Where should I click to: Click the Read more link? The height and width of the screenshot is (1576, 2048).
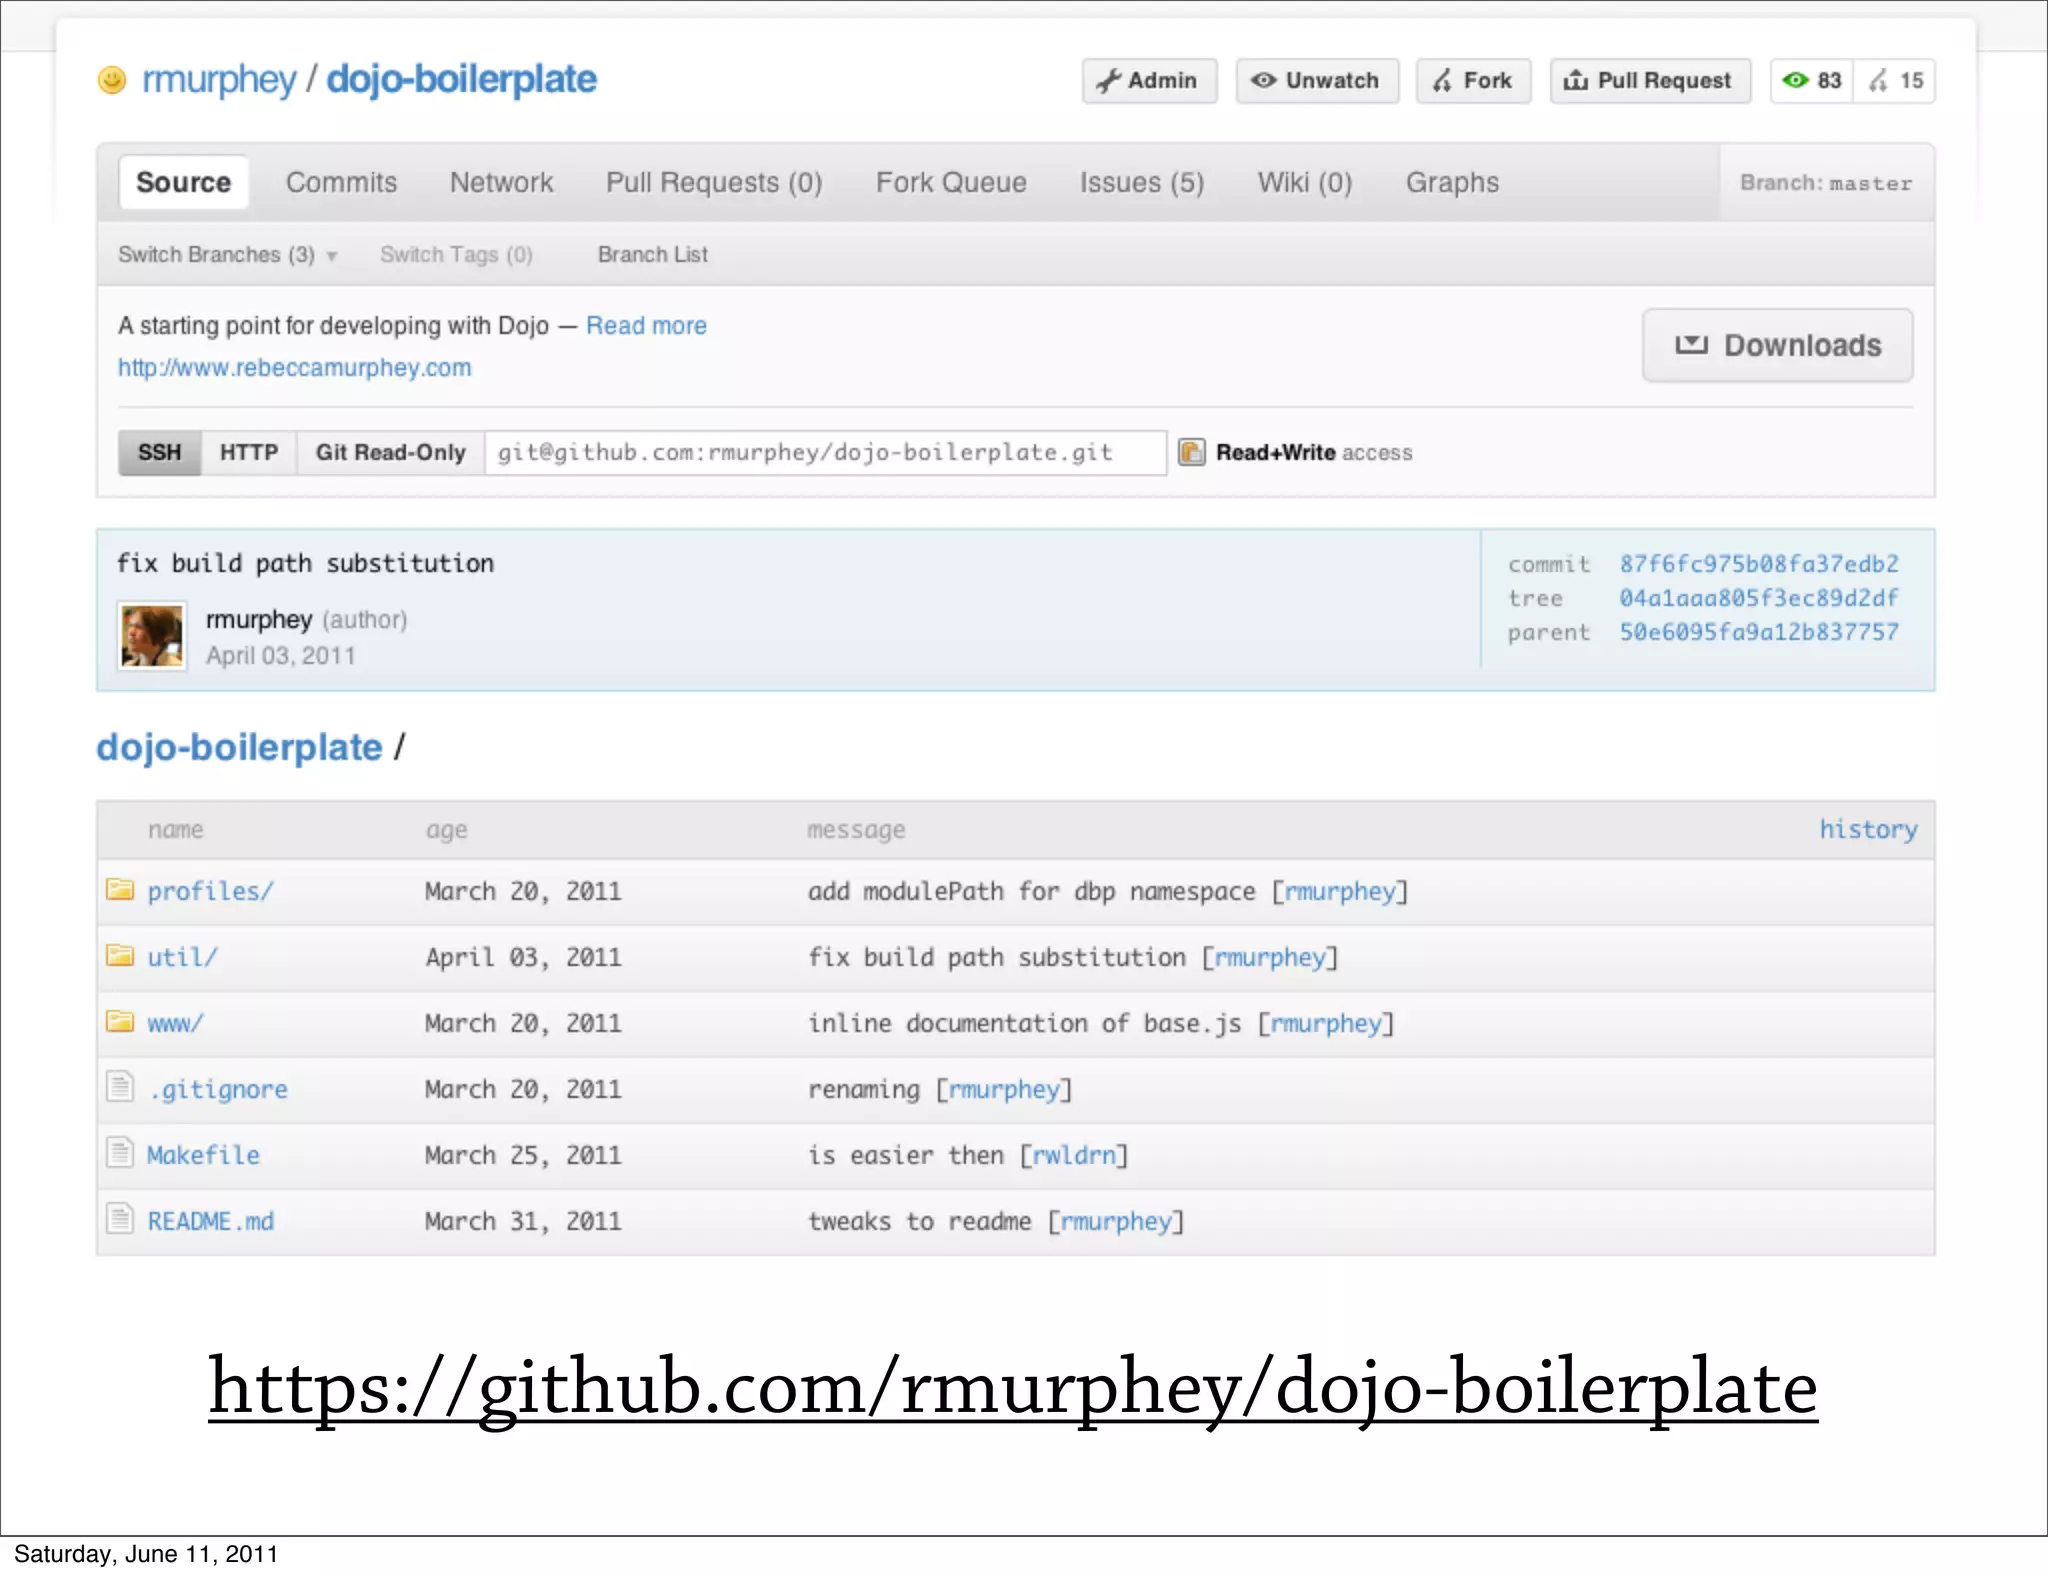tap(646, 326)
